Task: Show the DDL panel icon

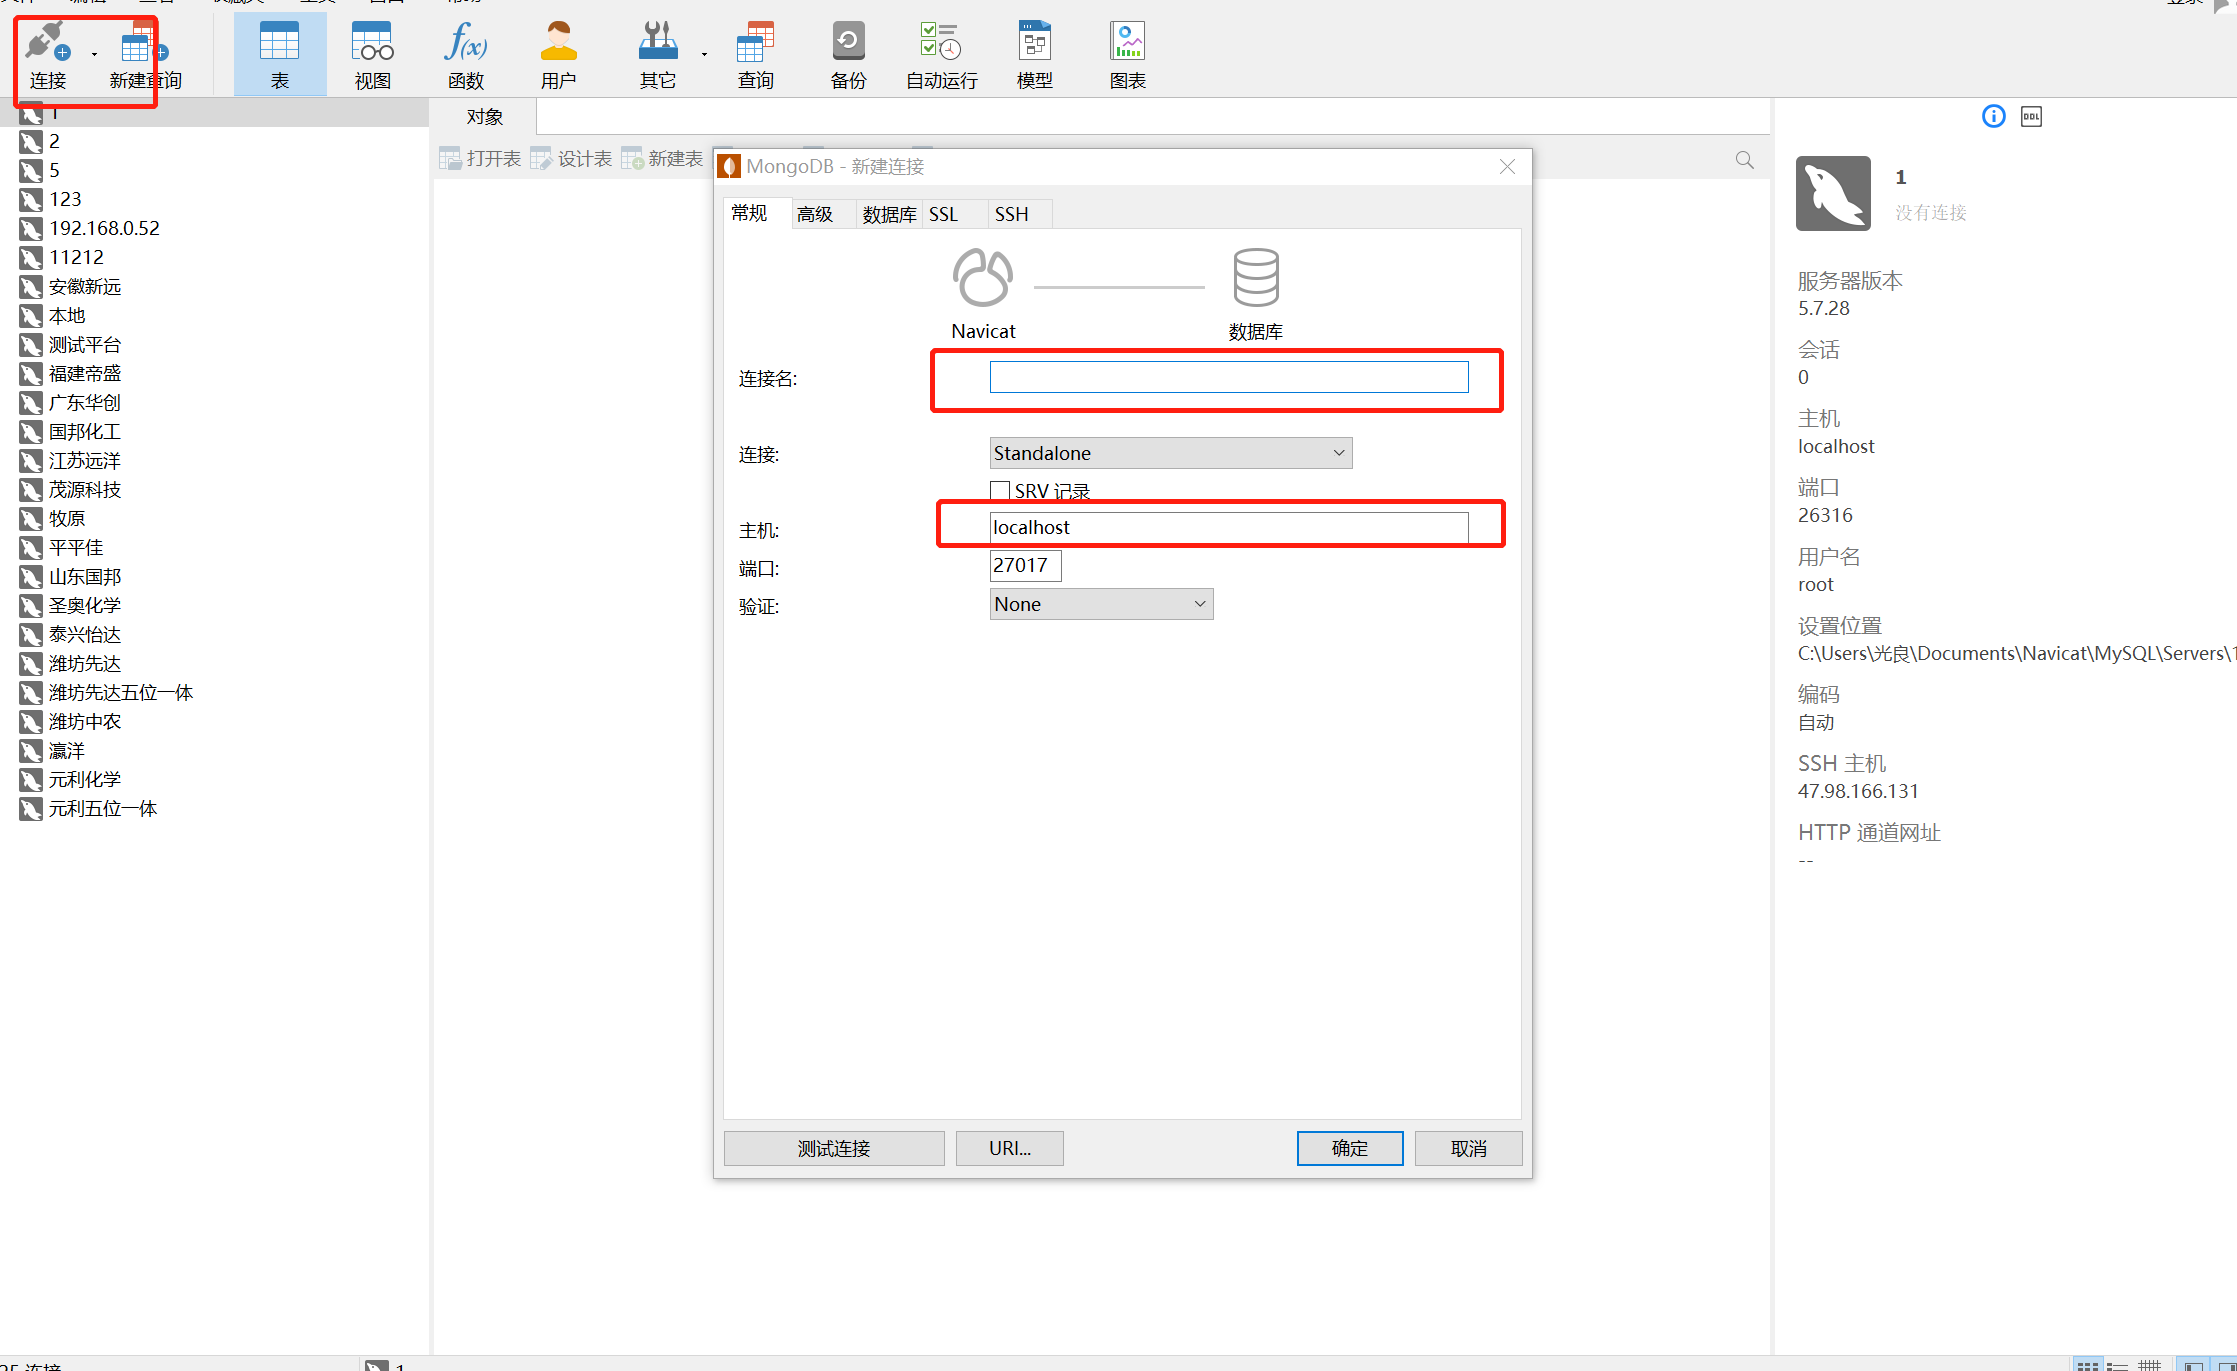Action: pos(2031,116)
